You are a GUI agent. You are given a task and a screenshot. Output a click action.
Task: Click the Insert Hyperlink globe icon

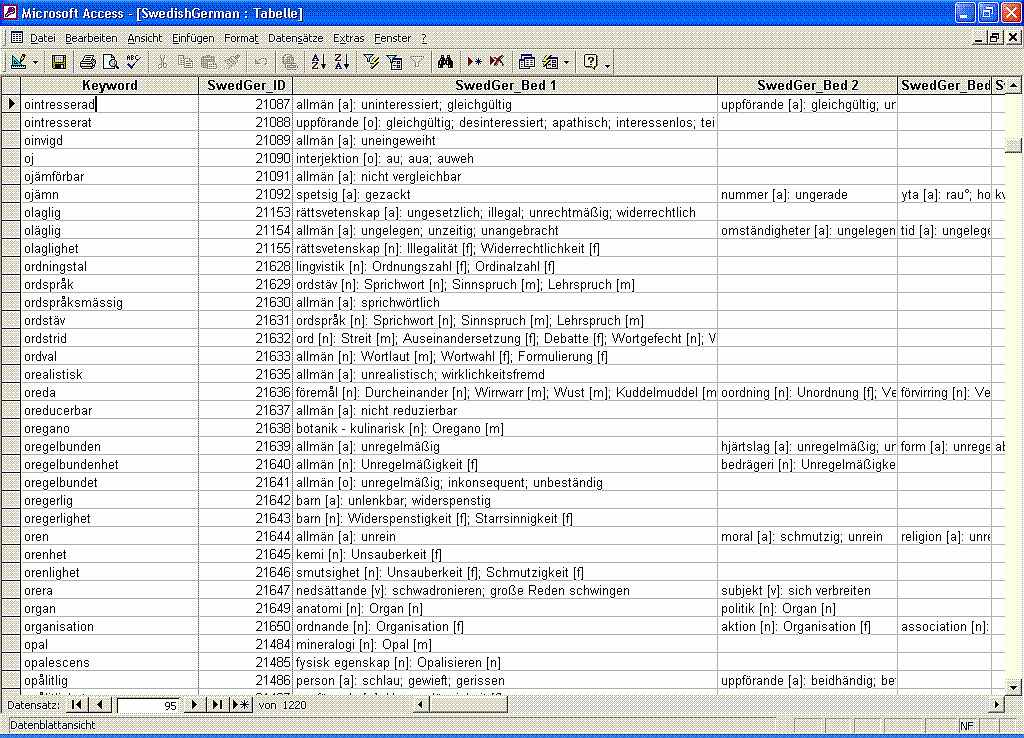[289, 62]
